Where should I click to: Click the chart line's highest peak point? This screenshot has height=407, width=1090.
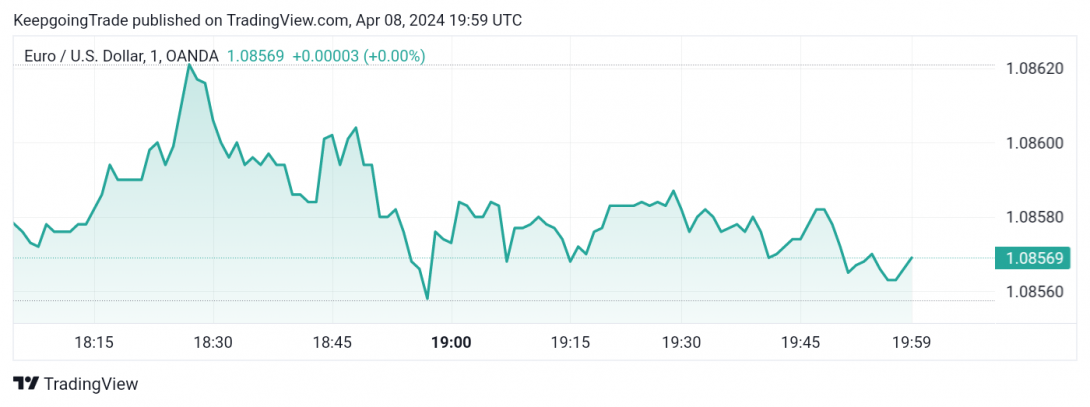click(x=188, y=65)
